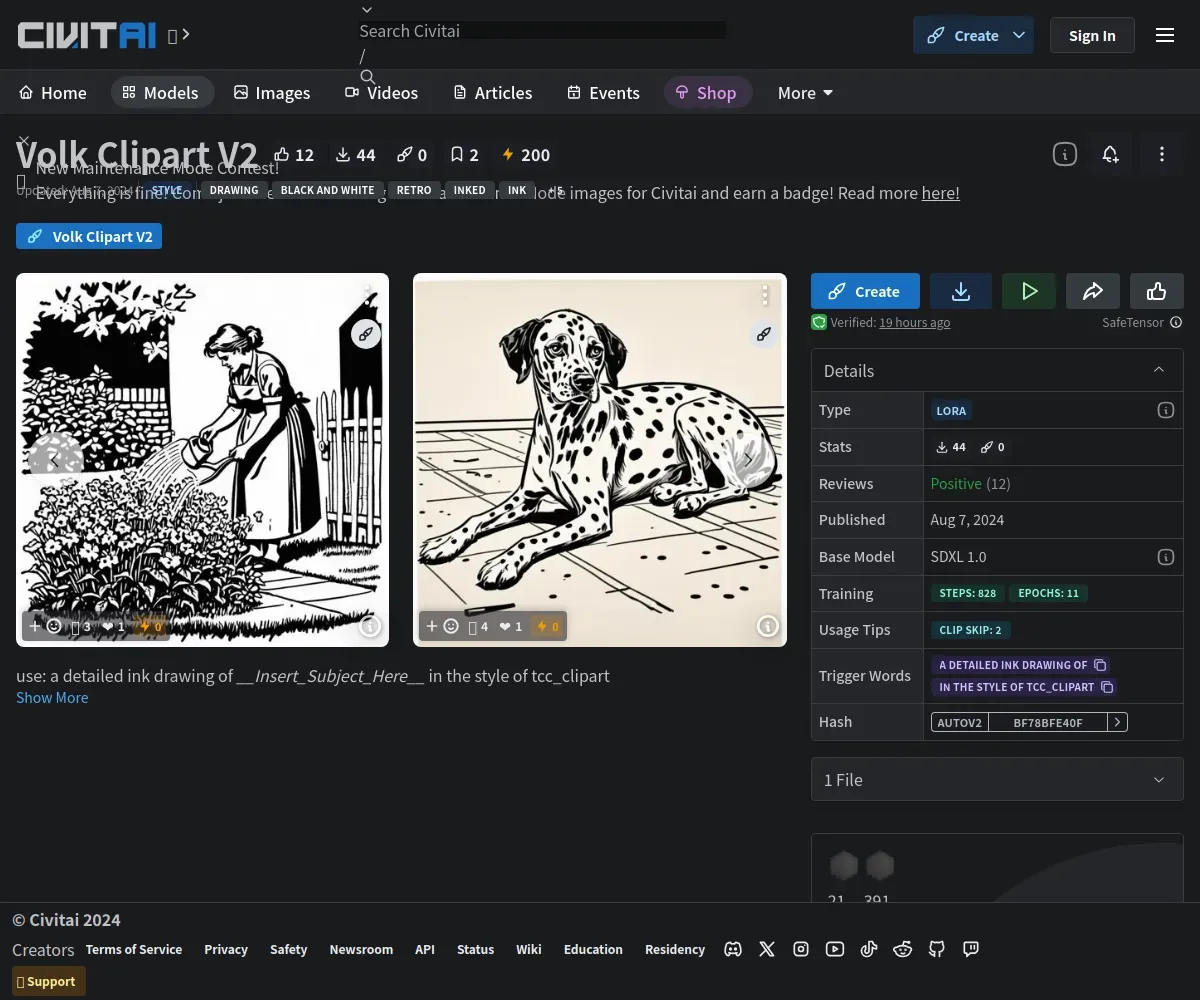
Task: Open Articles navigation item
Action: (x=493, y=93)
